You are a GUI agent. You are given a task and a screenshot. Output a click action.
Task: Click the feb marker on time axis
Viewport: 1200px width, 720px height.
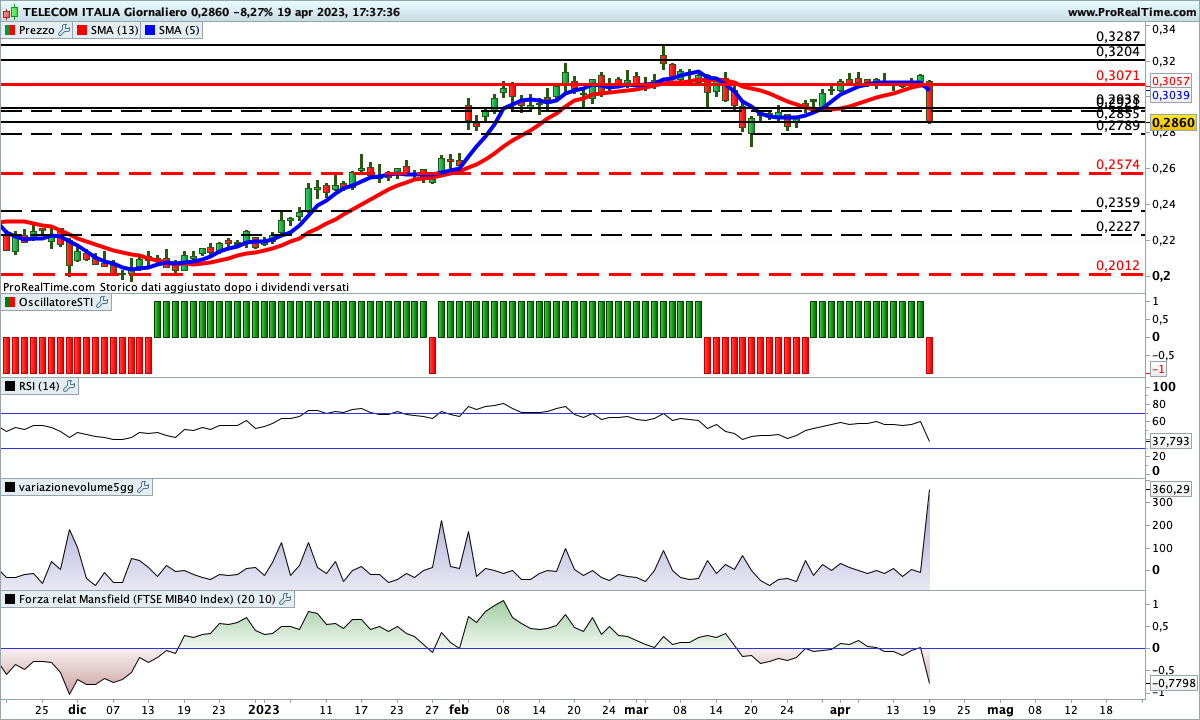[459, 709]
